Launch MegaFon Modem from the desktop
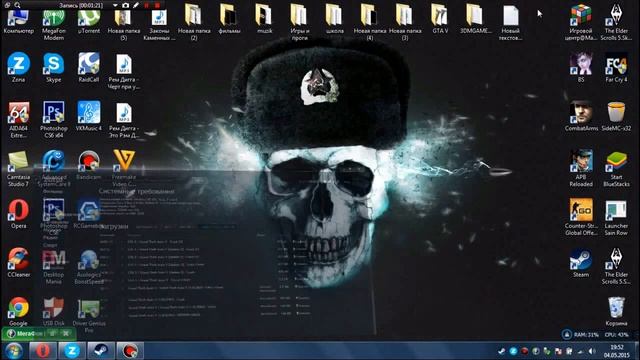 pos(53,25)
